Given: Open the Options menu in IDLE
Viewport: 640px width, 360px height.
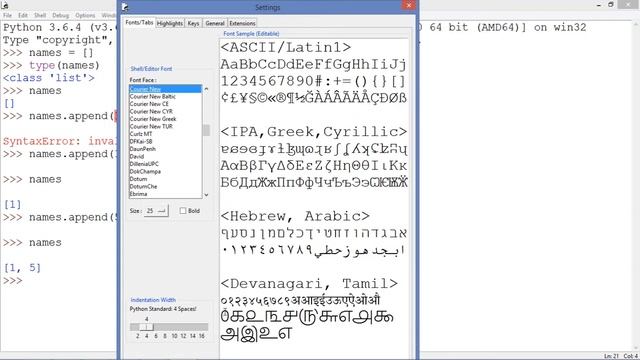Looking at the screenshot, I should [85, 16].
